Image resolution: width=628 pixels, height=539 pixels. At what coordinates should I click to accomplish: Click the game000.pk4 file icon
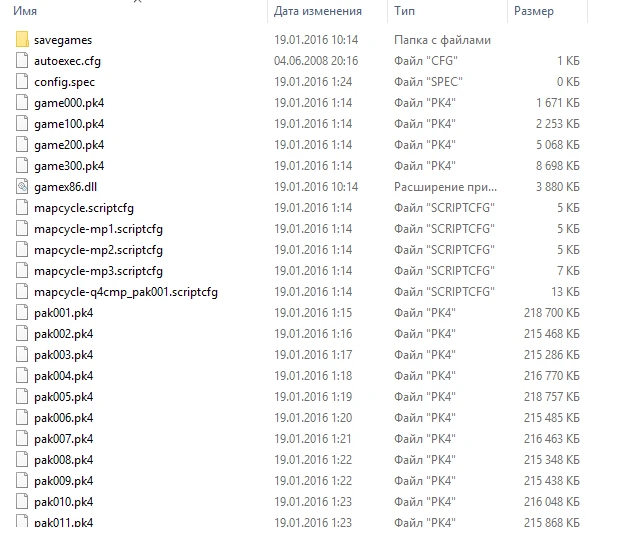(22, 103)
